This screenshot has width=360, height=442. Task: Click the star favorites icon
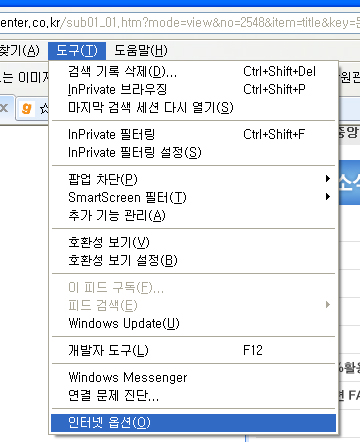click(x=44, y=108)
